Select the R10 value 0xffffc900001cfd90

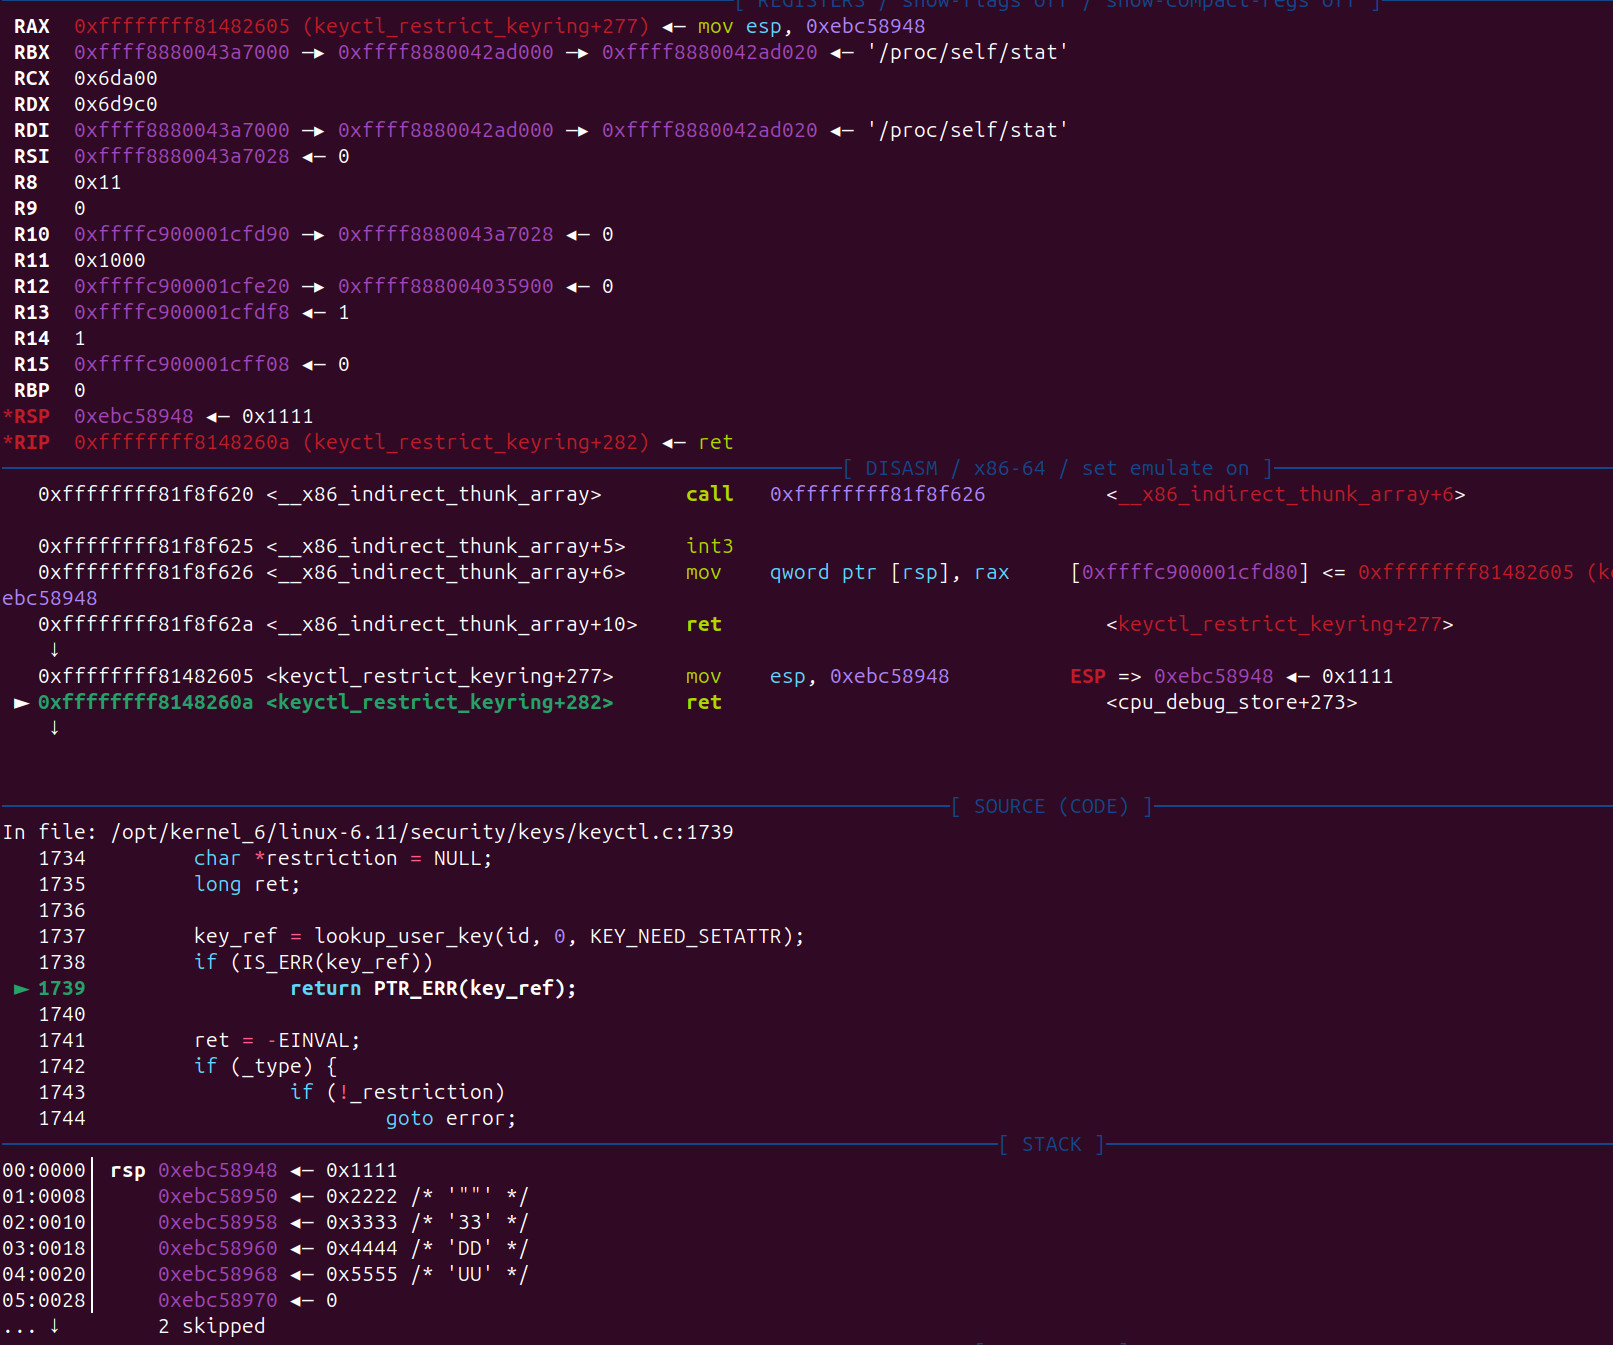181,234
